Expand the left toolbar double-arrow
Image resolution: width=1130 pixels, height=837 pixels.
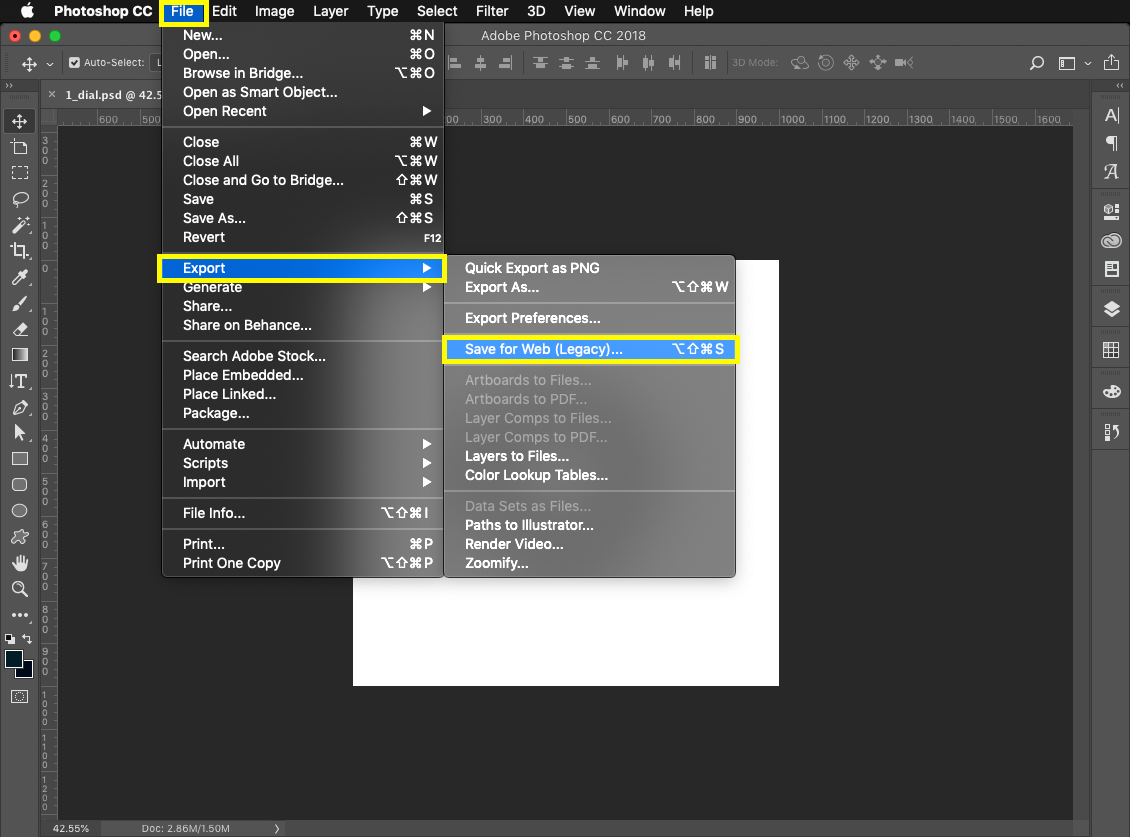tap(9, 86)
